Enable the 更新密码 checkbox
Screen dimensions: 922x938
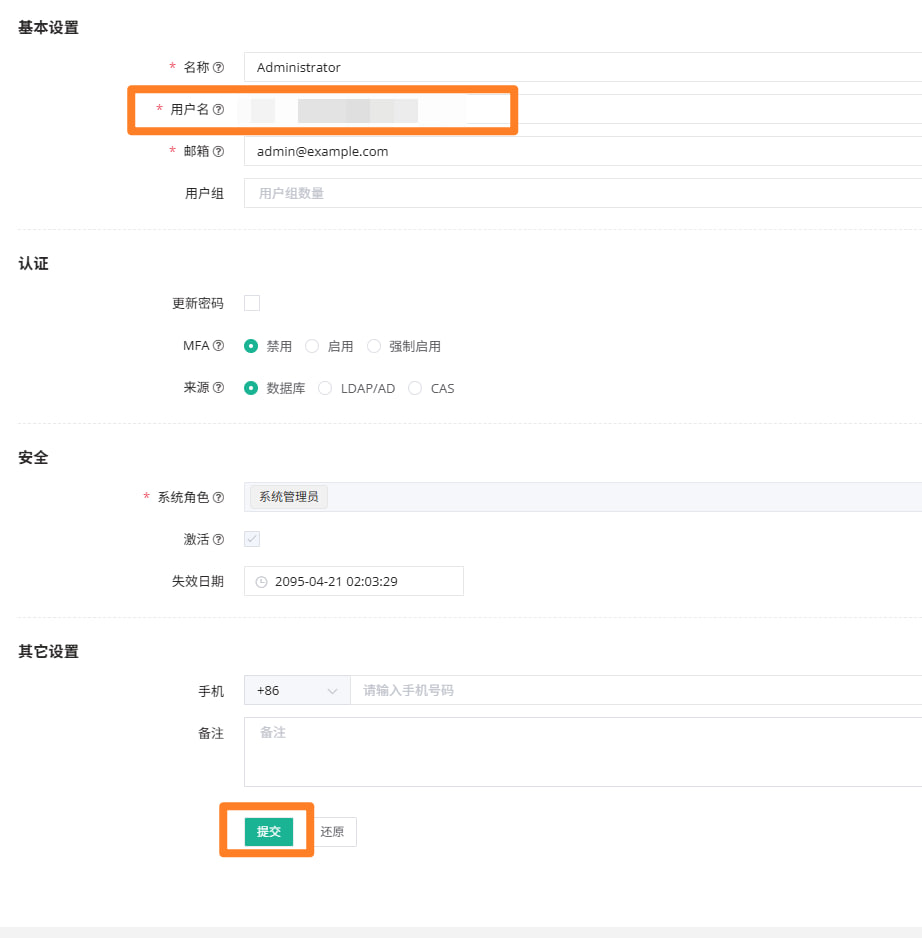(x=252, y=303)
